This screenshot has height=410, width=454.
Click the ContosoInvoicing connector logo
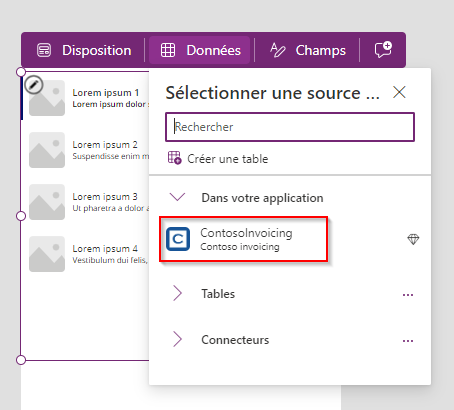[178, 239]
